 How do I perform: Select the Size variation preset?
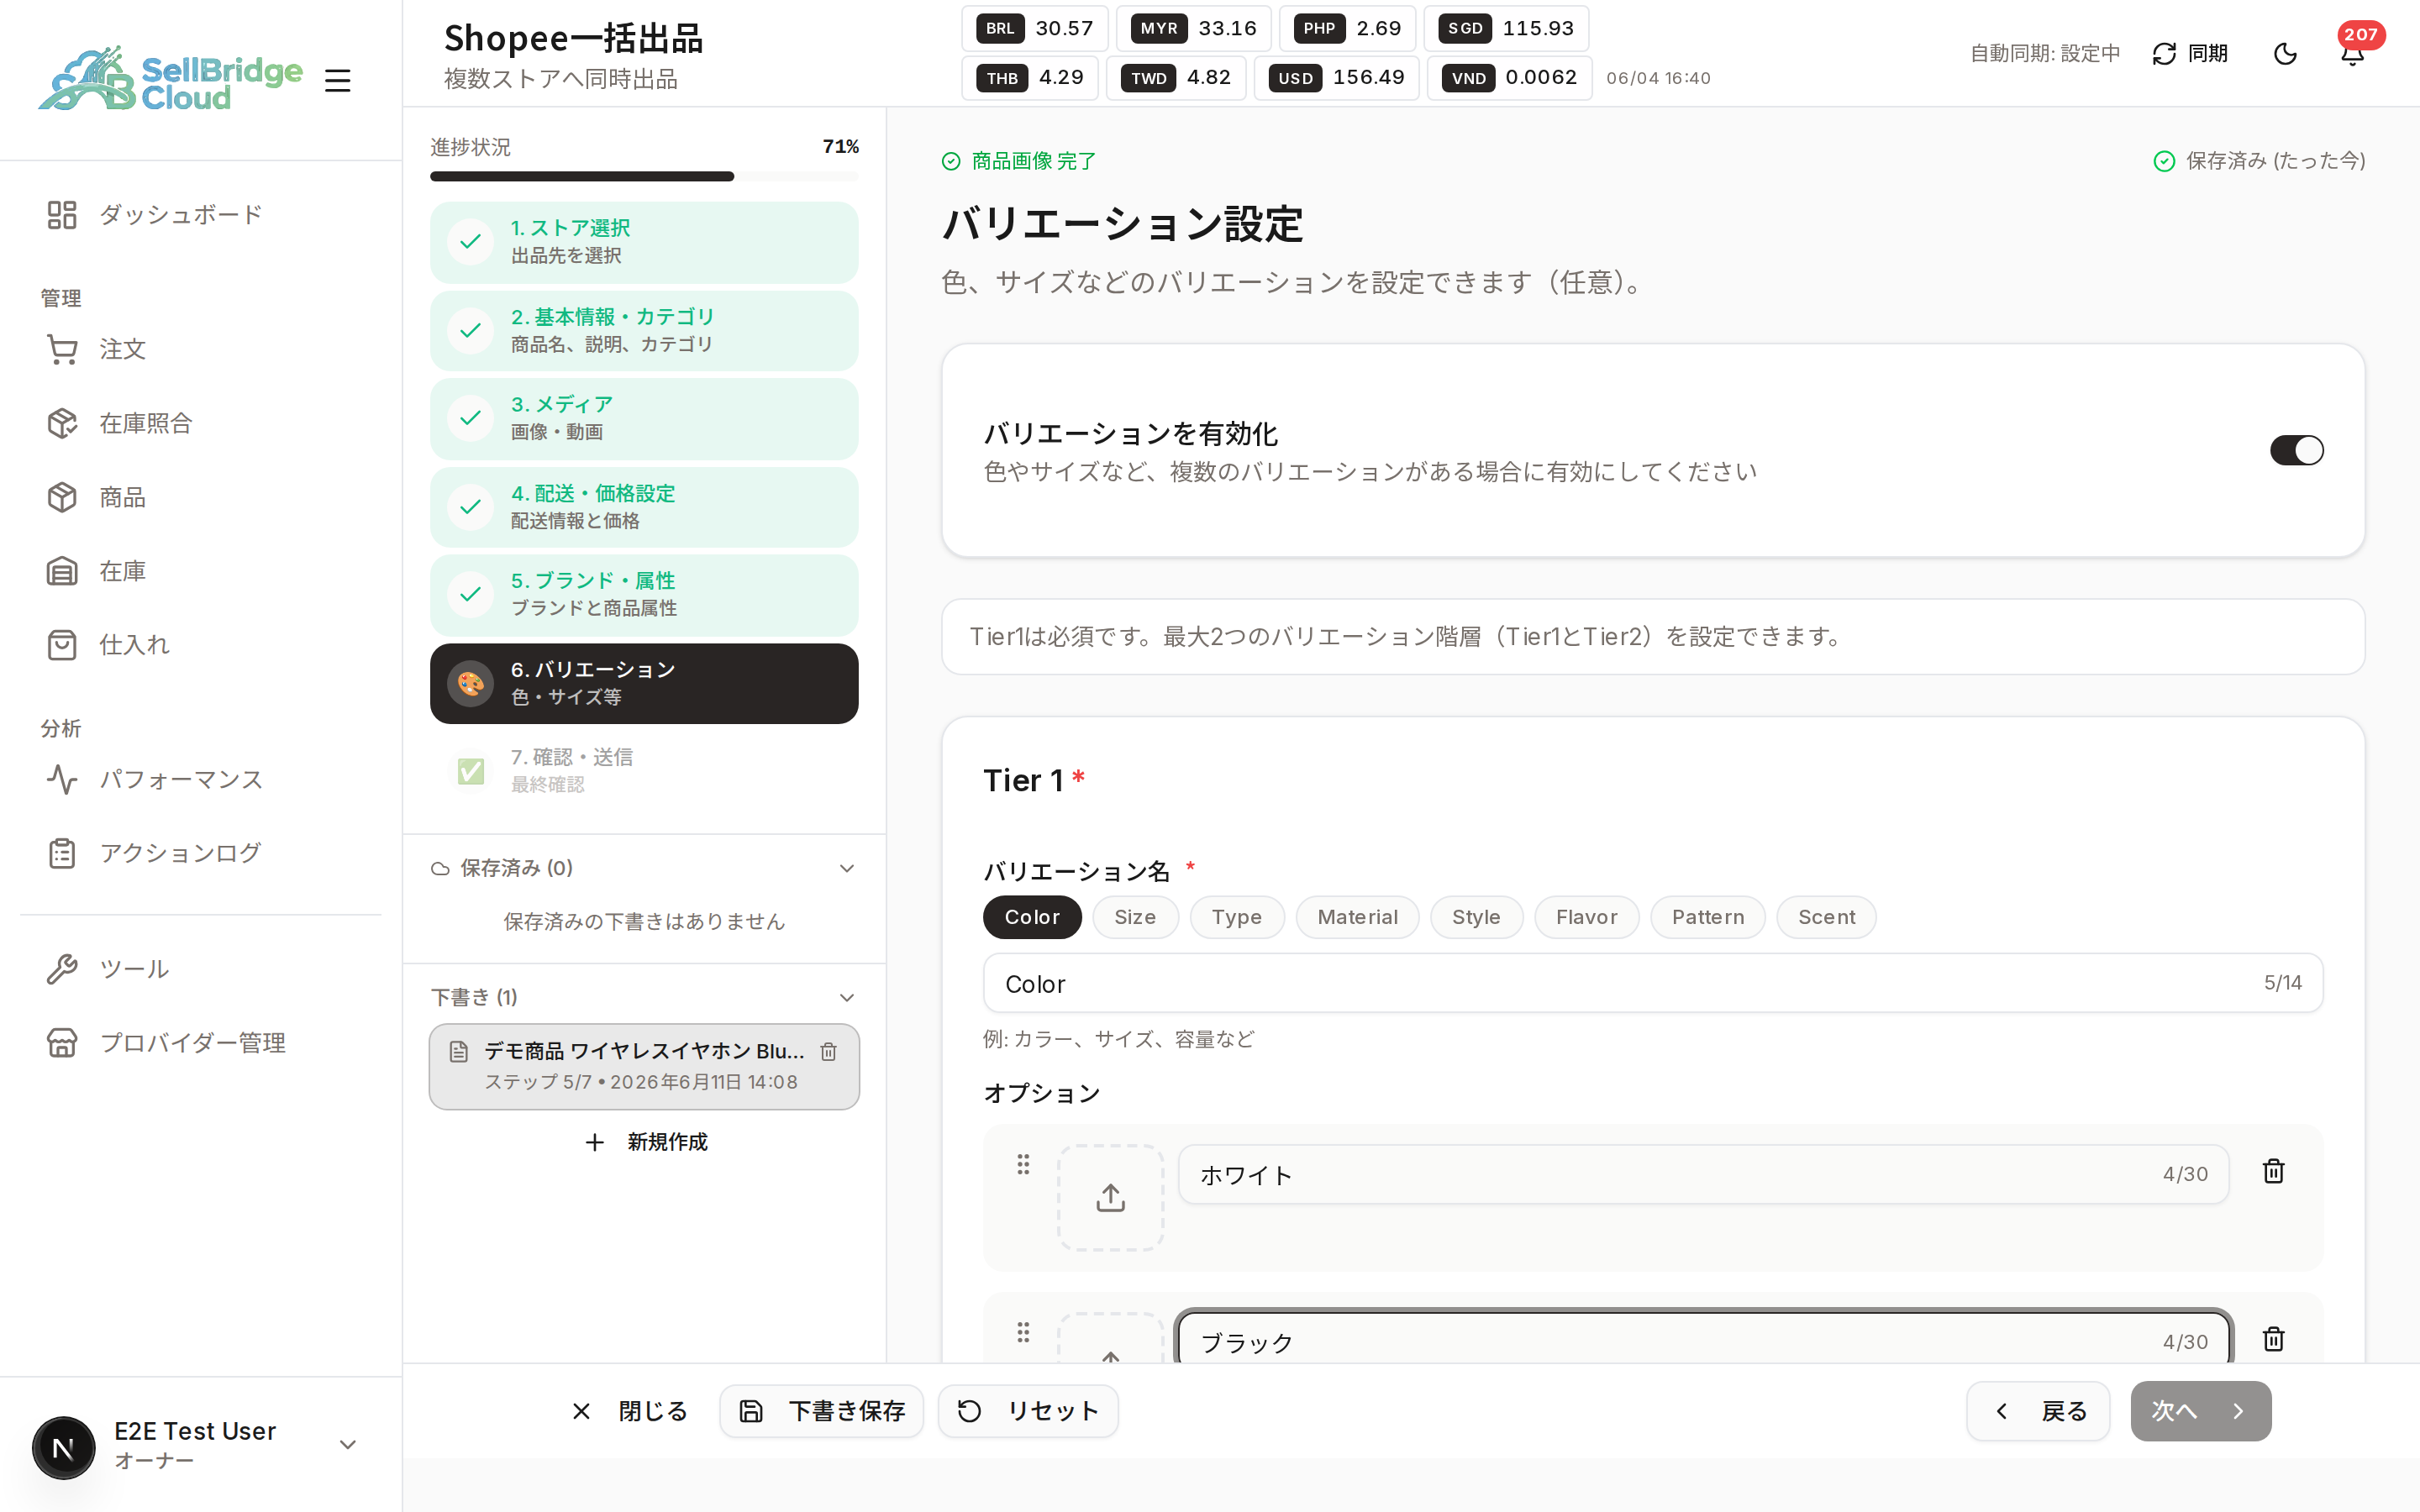(x=1135, y=917)
